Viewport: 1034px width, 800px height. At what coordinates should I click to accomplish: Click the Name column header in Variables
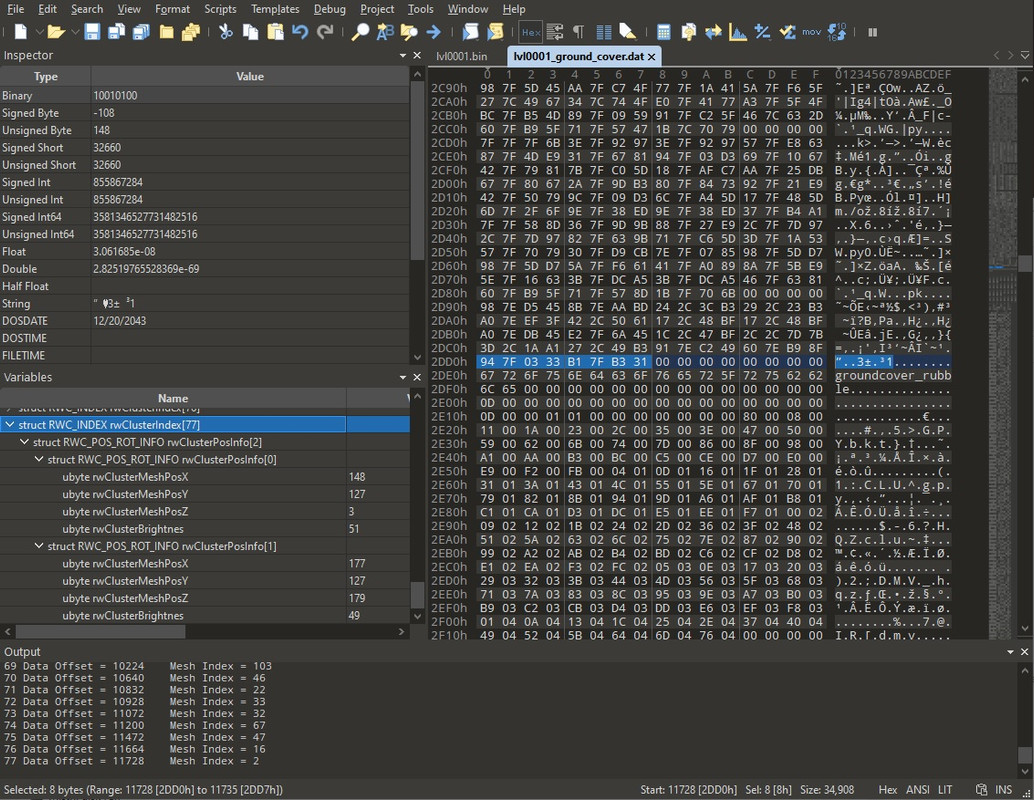click(173, 398)
